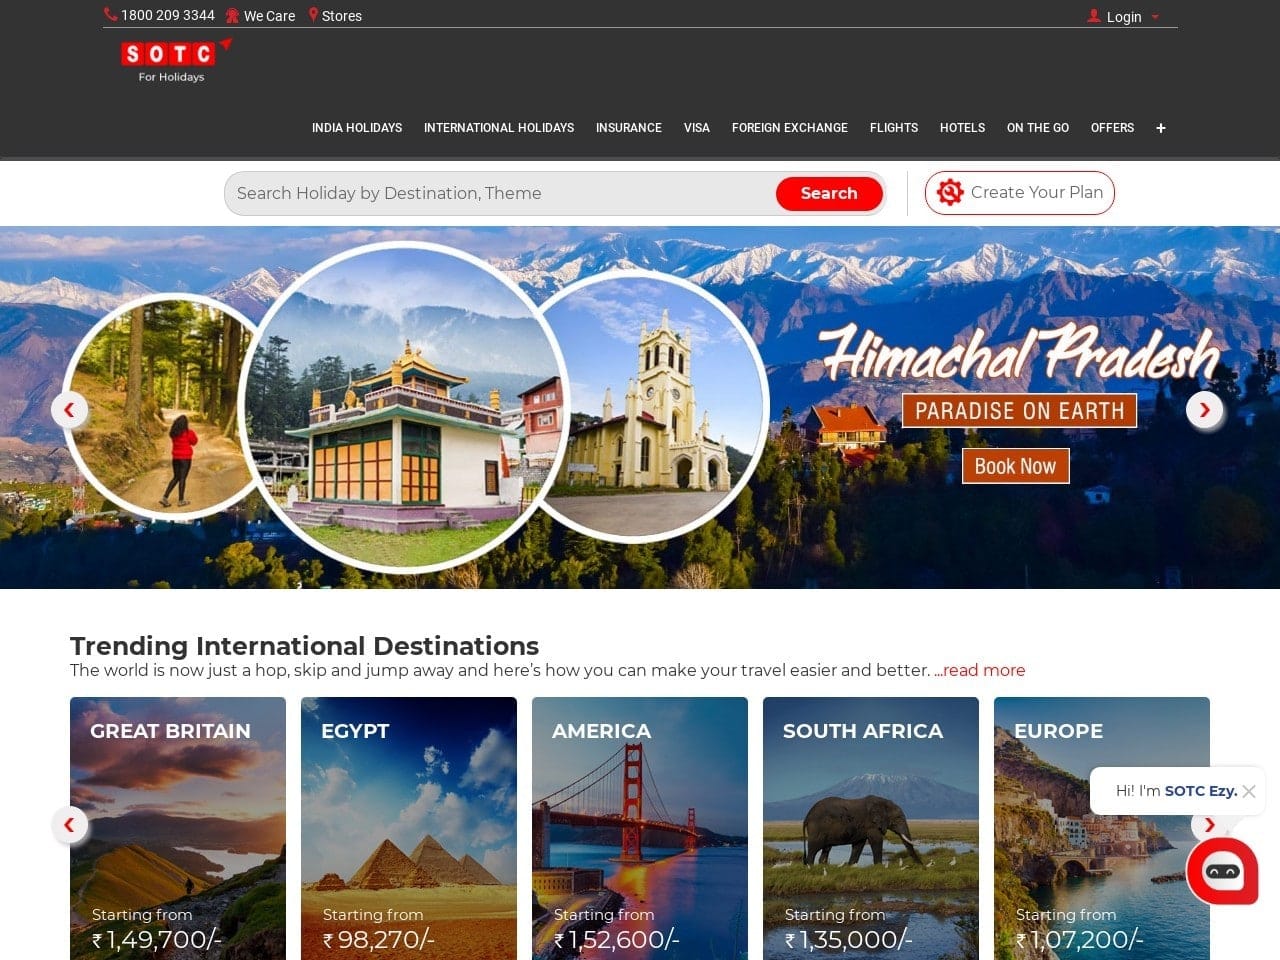Viewport: 1280px width, 960px height.
Task: Click the Create Your Plan text
Action: (1037, 192)
